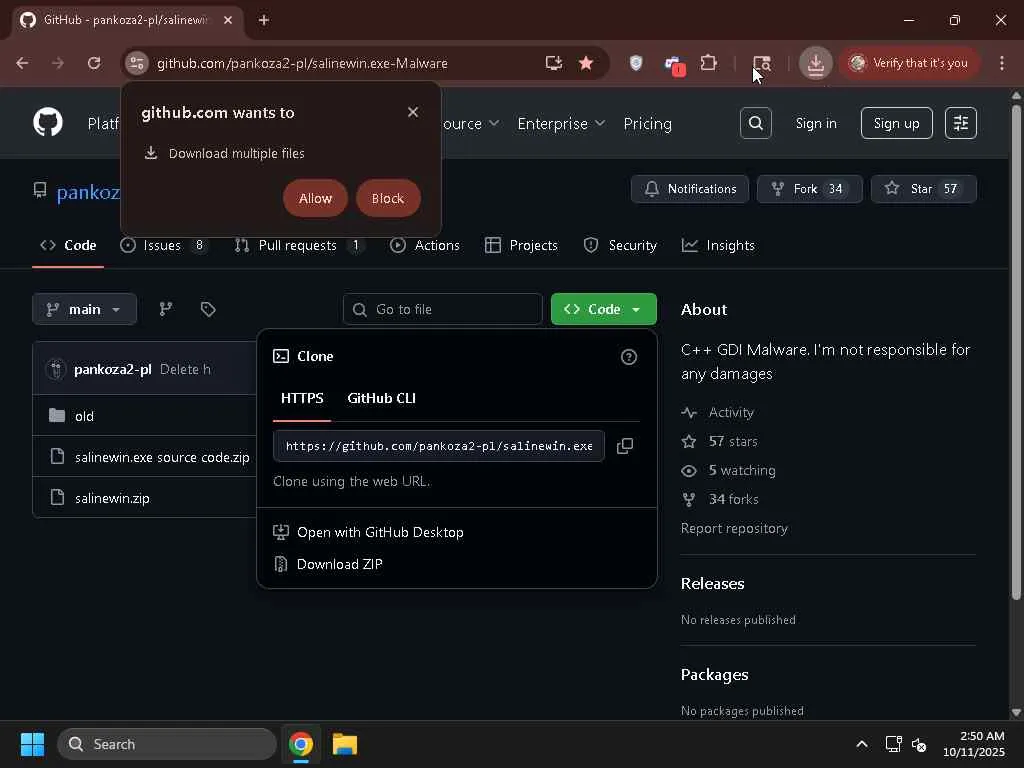Viewport: 1024px width, 768px height.
Task: Select the Code repository tab
Action: coord(68,246)
